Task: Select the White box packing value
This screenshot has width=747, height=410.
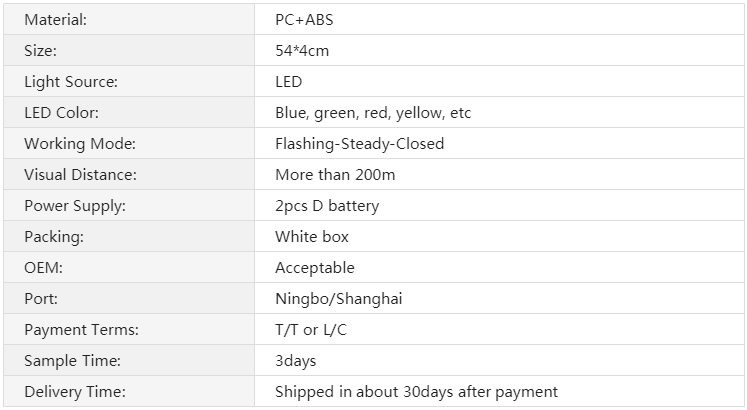Action: (312, 236)
